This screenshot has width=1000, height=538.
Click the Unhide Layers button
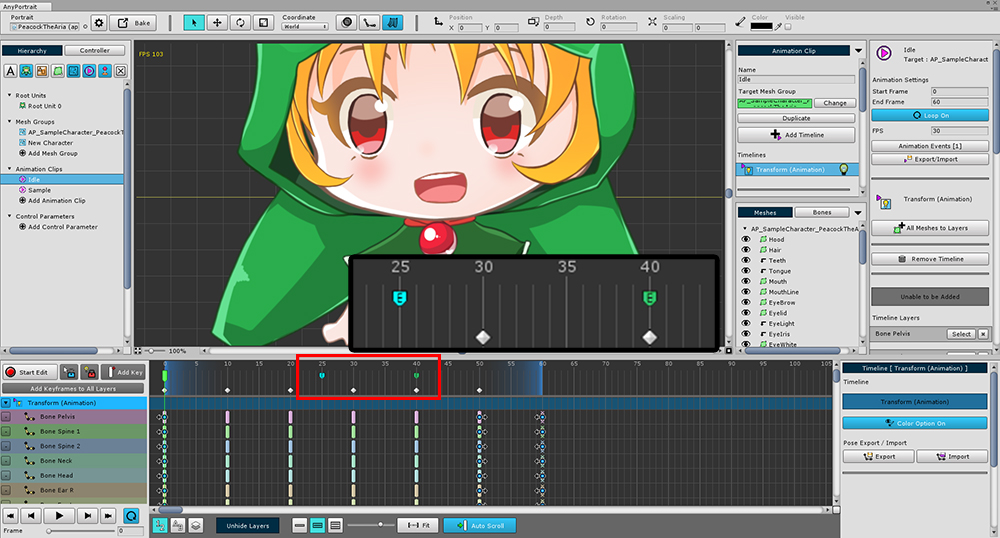click(247, 525)
